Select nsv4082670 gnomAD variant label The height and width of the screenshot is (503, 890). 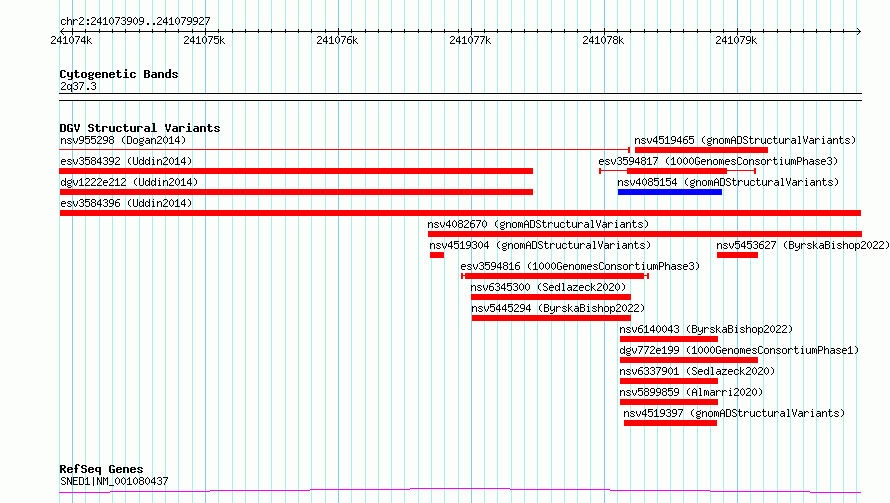point(538,224)
